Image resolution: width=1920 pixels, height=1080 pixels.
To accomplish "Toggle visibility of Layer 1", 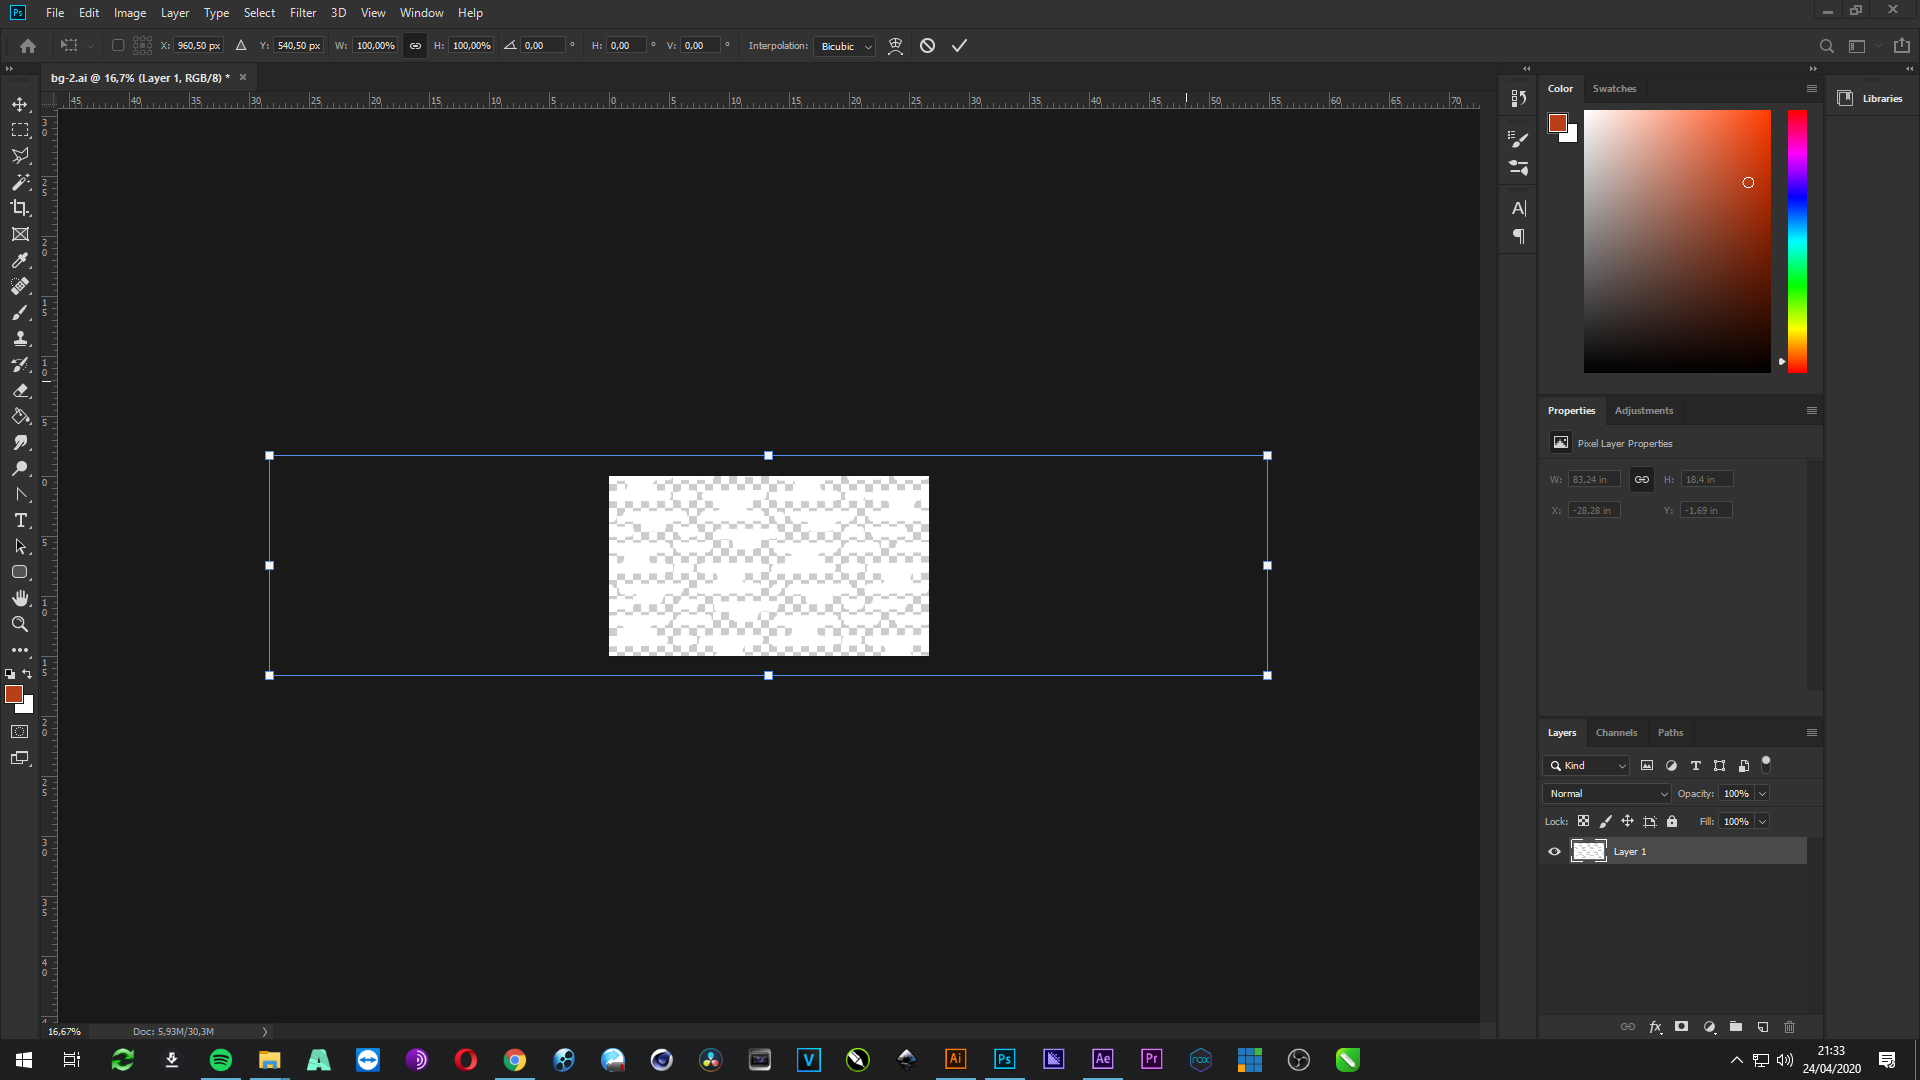I will [1554, 851].
